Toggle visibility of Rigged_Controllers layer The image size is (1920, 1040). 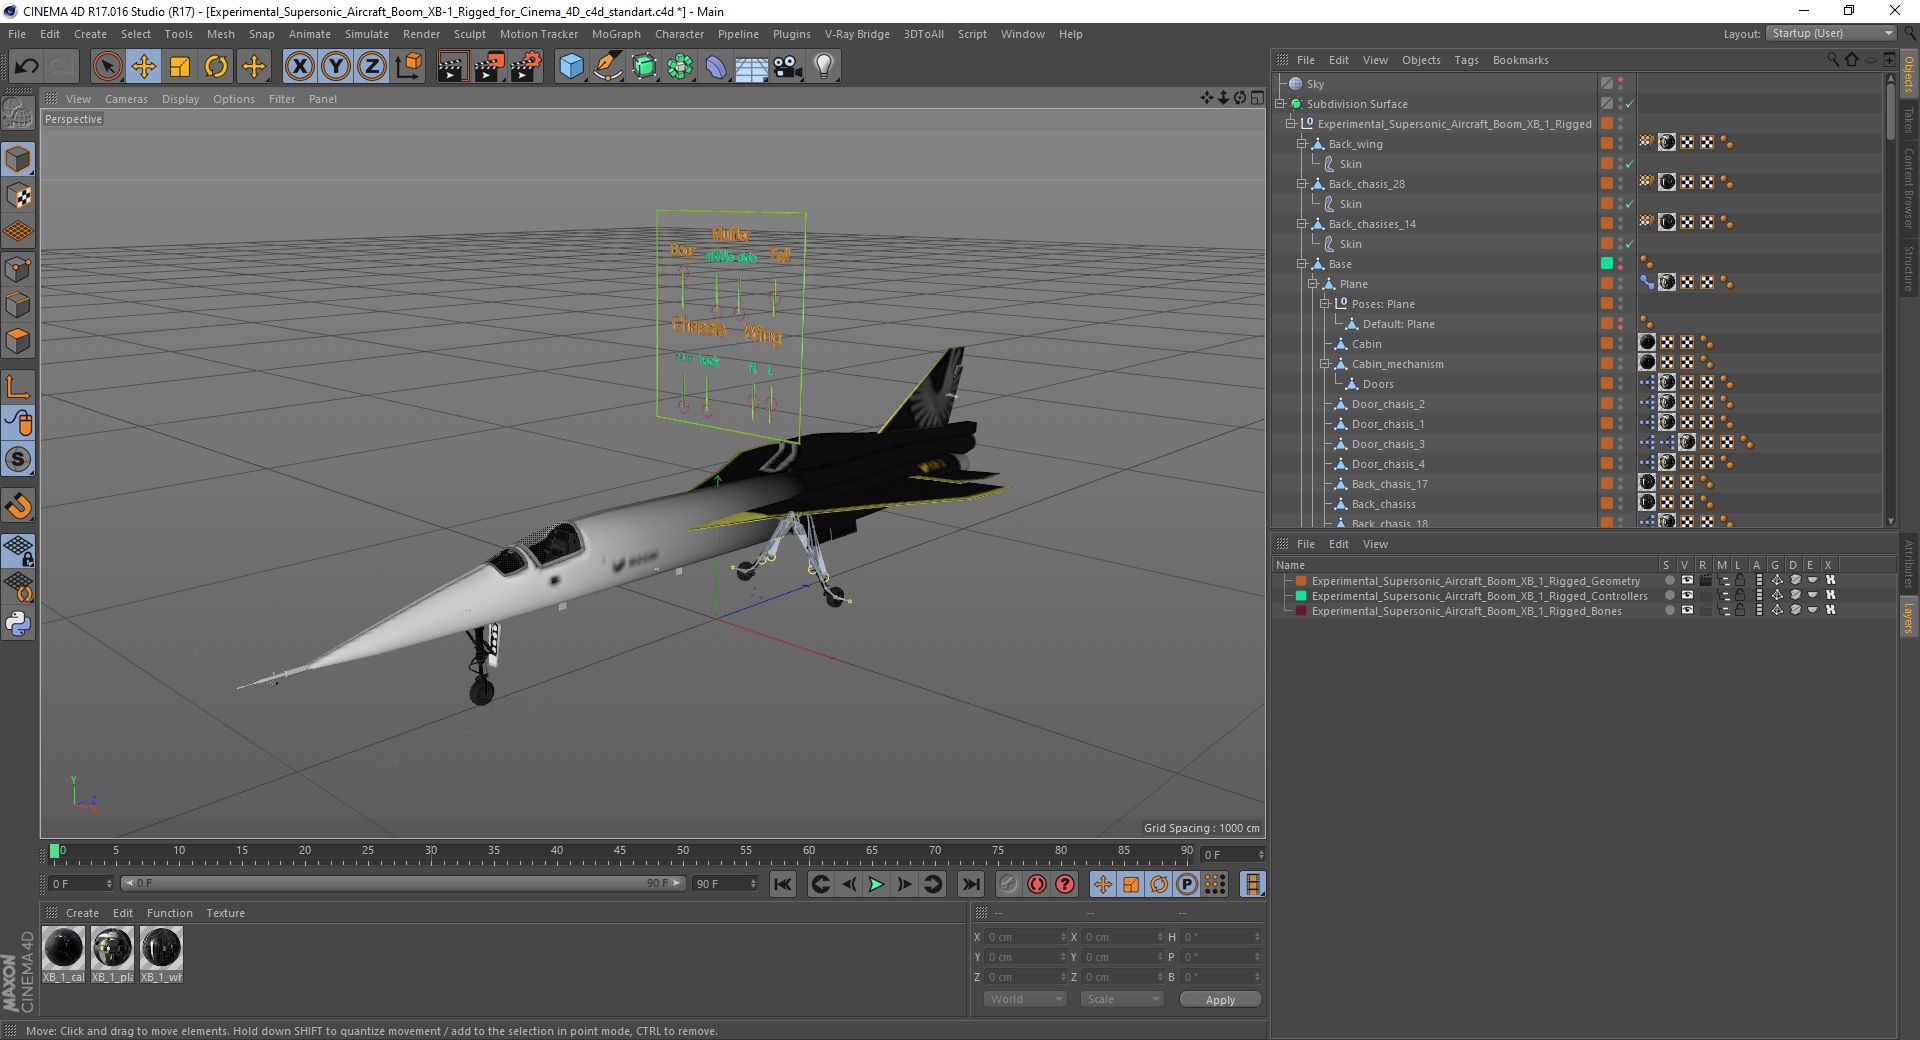tap(1687, 595)
